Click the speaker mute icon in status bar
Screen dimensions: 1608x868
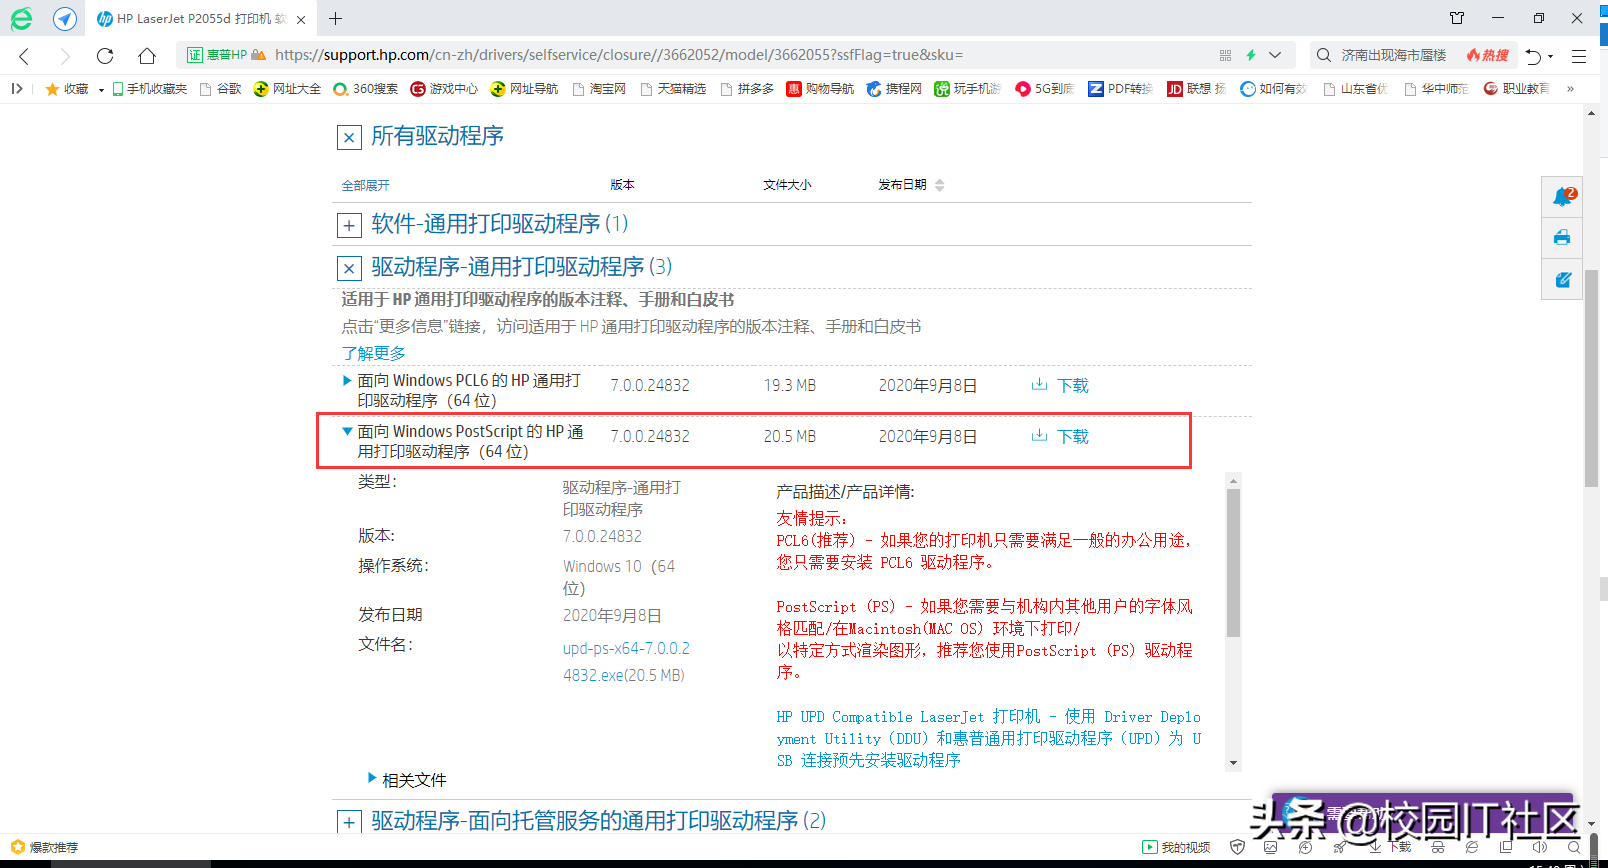(x=1539, y=847)
